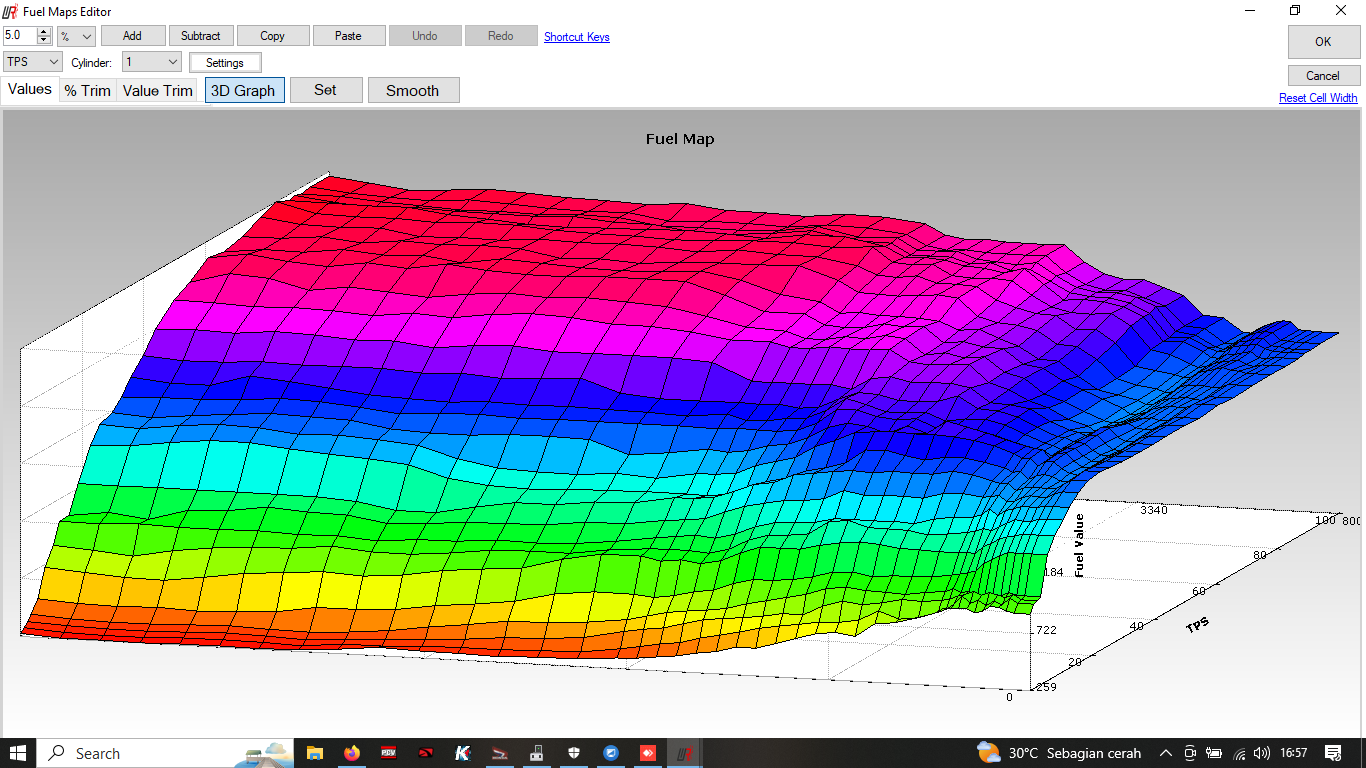Open the Cylinder number dropdown
This screenshot has height=768, width=1366.
[151, 62]
